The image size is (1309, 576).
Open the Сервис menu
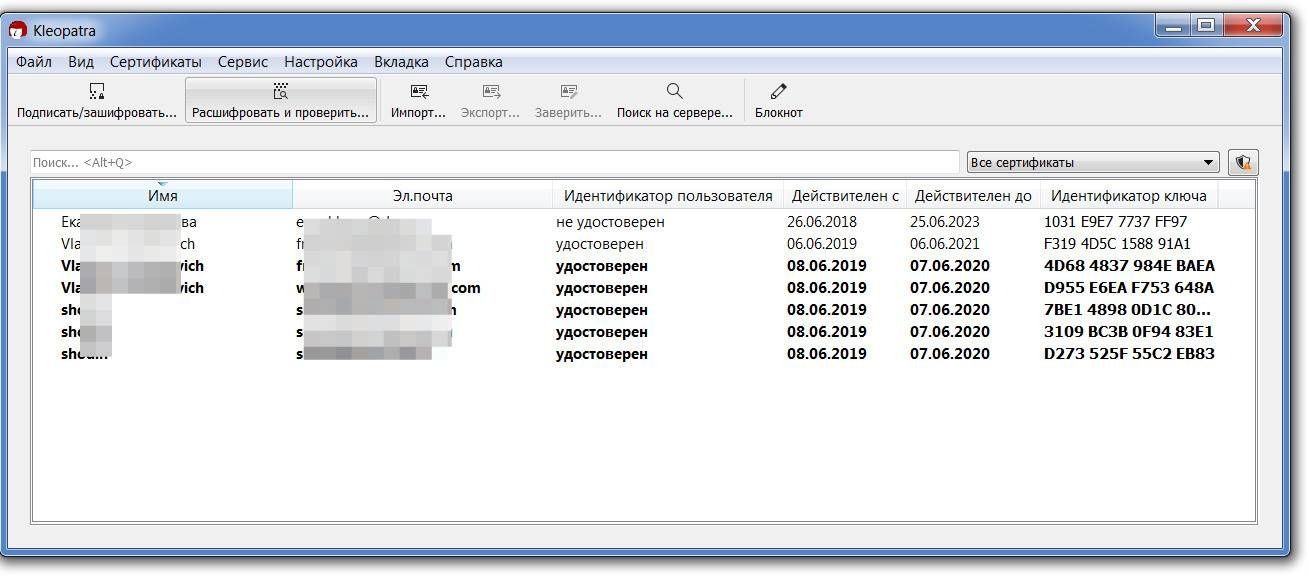pos(243,62)
